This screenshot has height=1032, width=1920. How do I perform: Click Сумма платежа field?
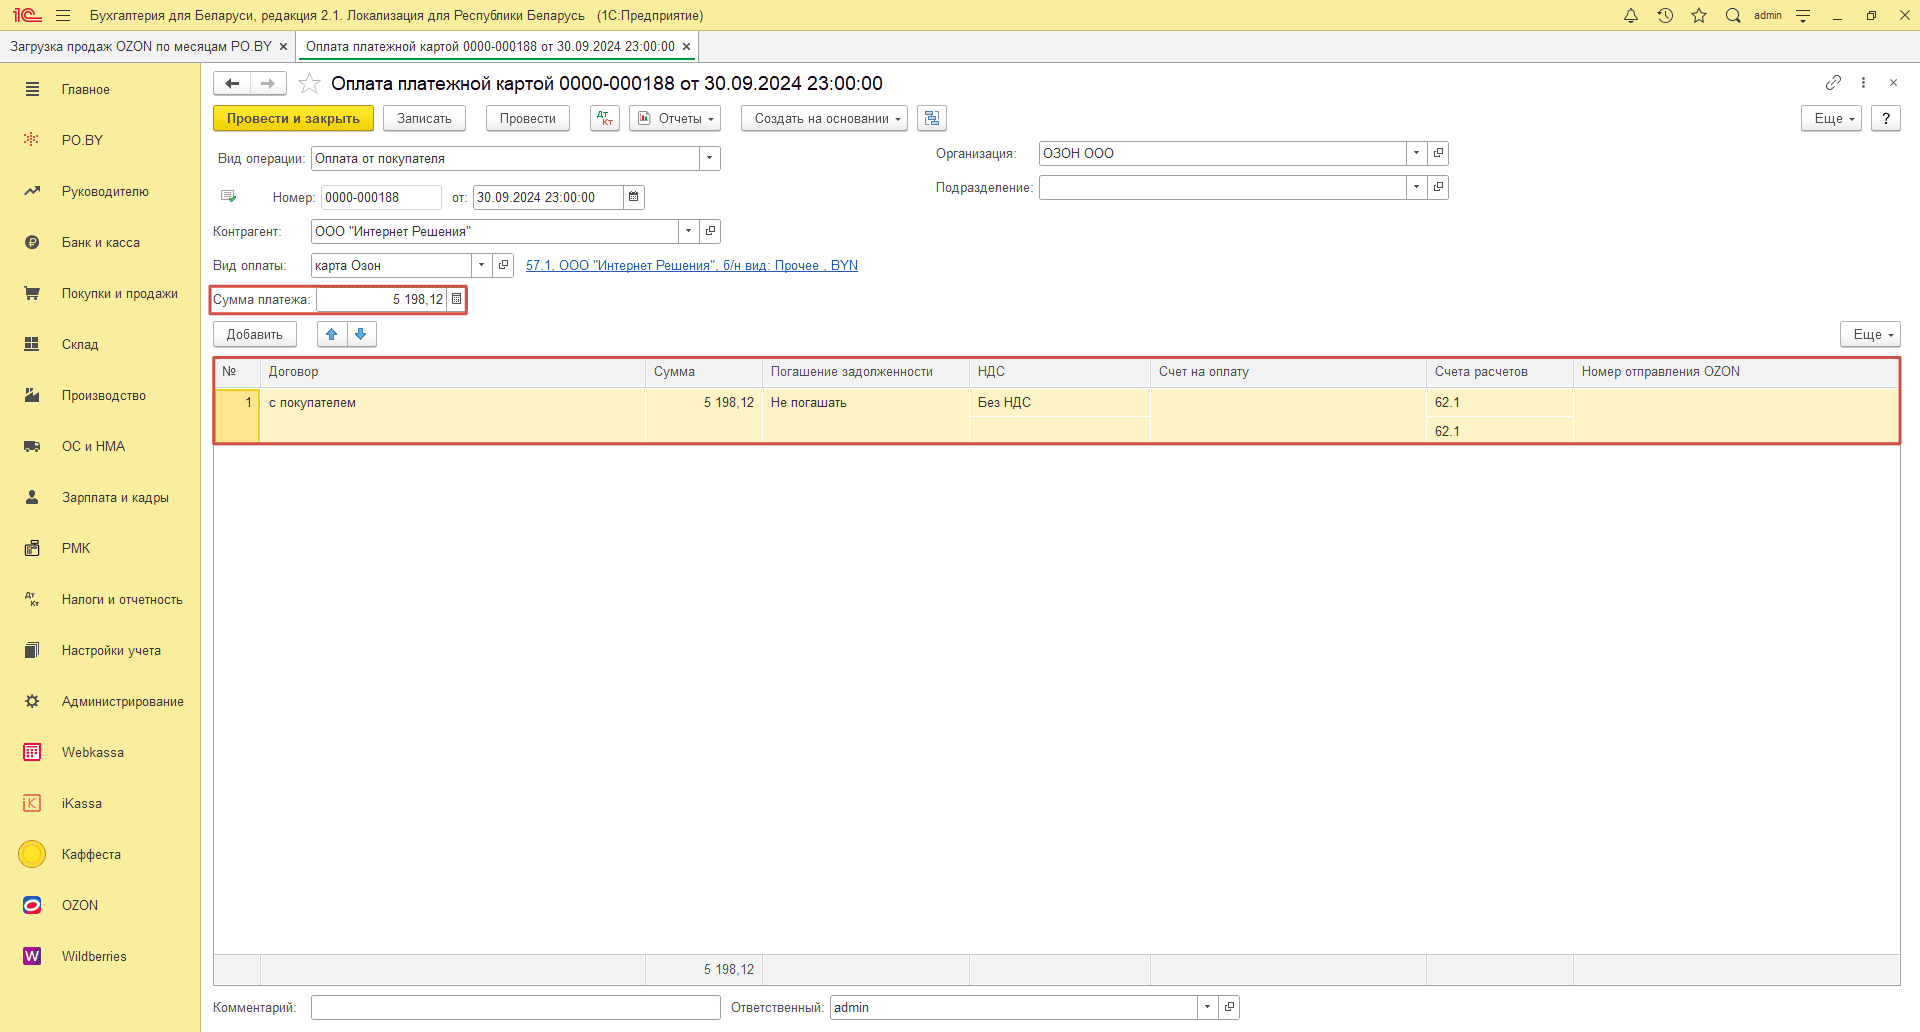pos(382,299)
